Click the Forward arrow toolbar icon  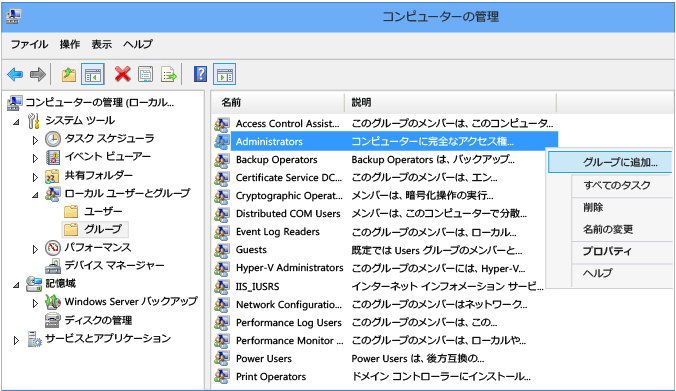click(38, 75)
